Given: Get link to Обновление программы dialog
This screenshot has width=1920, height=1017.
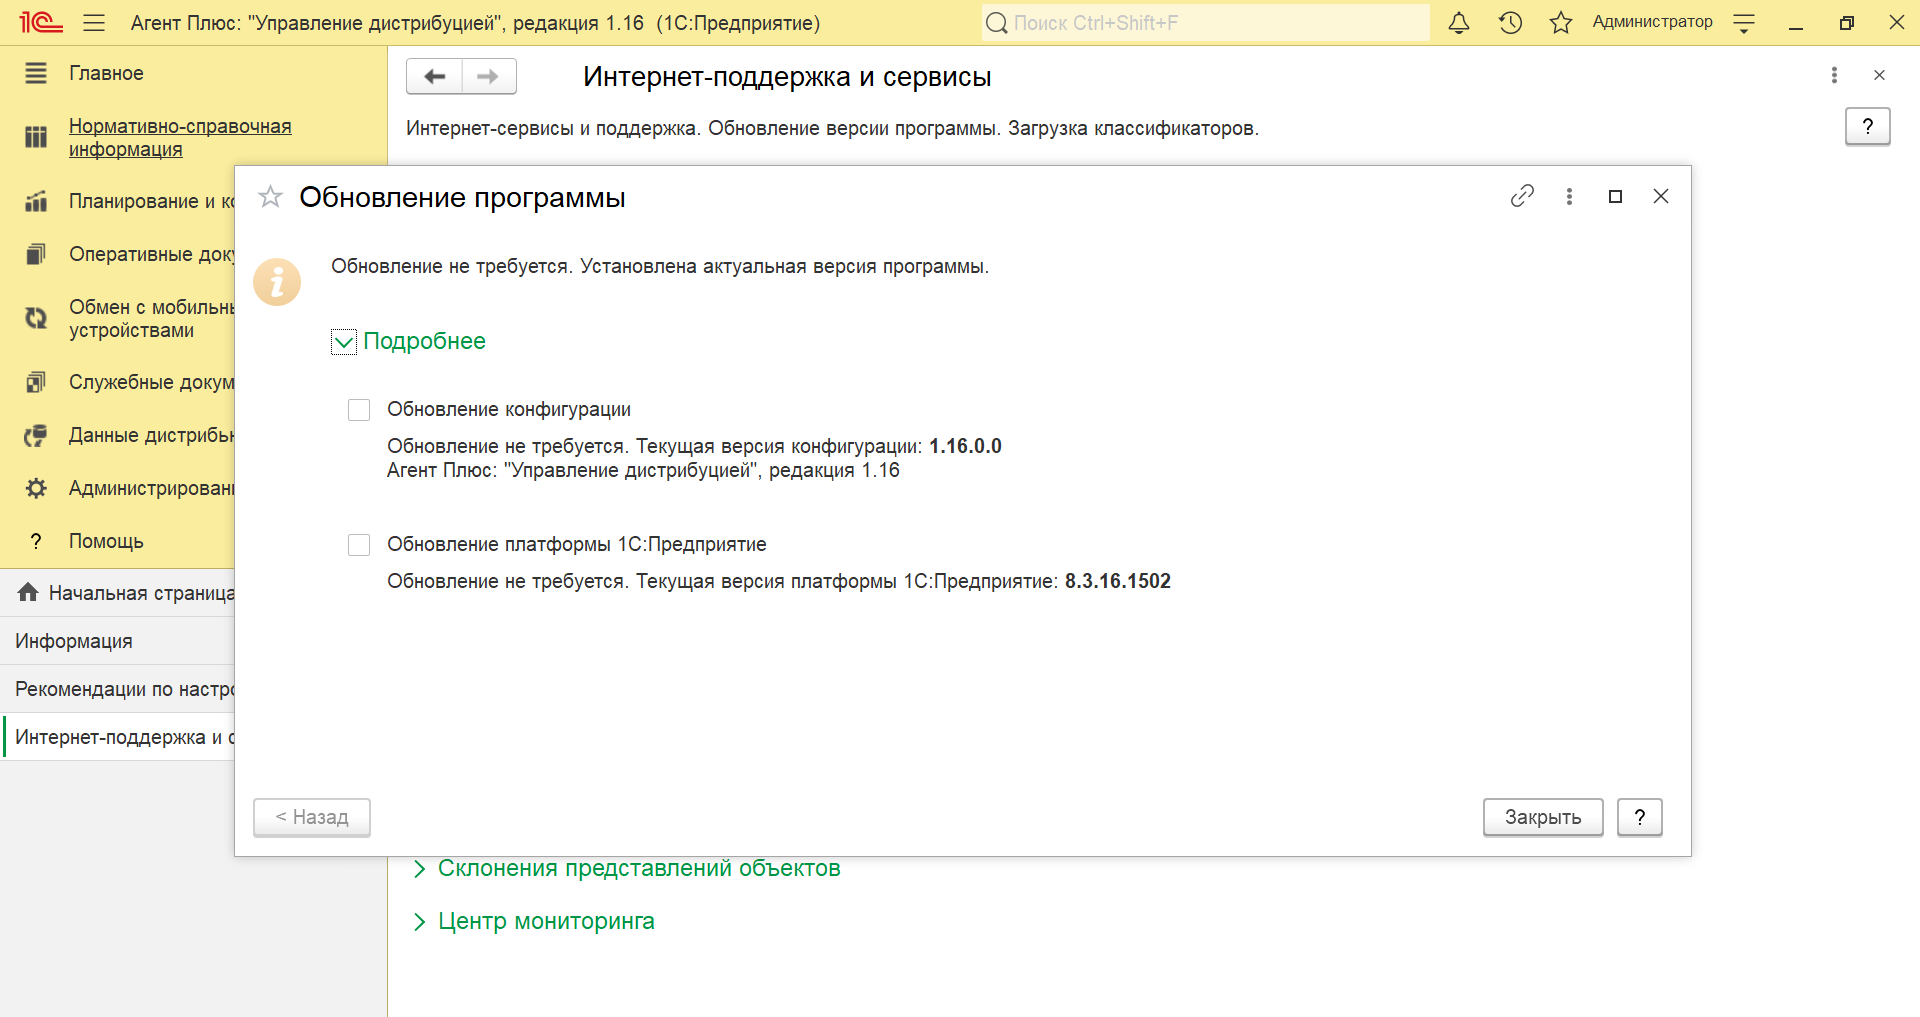Looking at the screenshot, I should point(1522,196).
